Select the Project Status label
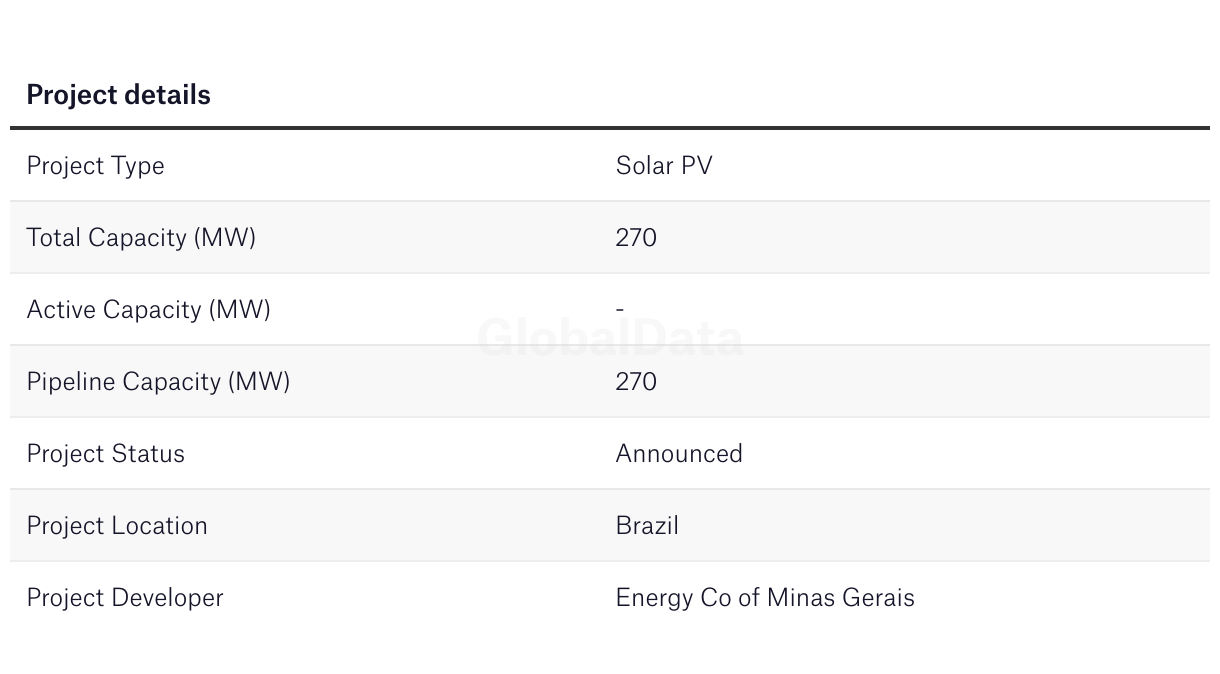The image size is (1220, 674). click(105, 454)
